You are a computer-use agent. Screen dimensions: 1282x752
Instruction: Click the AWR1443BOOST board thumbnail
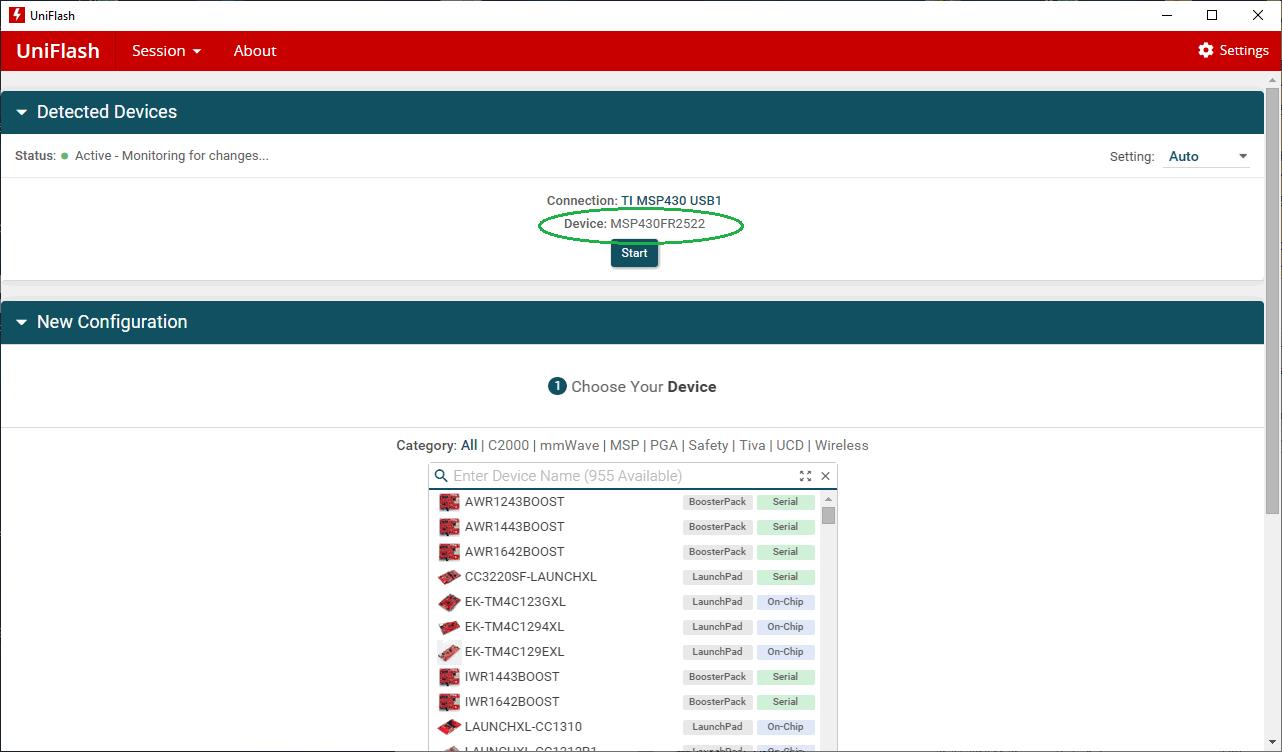pos(449,527)
